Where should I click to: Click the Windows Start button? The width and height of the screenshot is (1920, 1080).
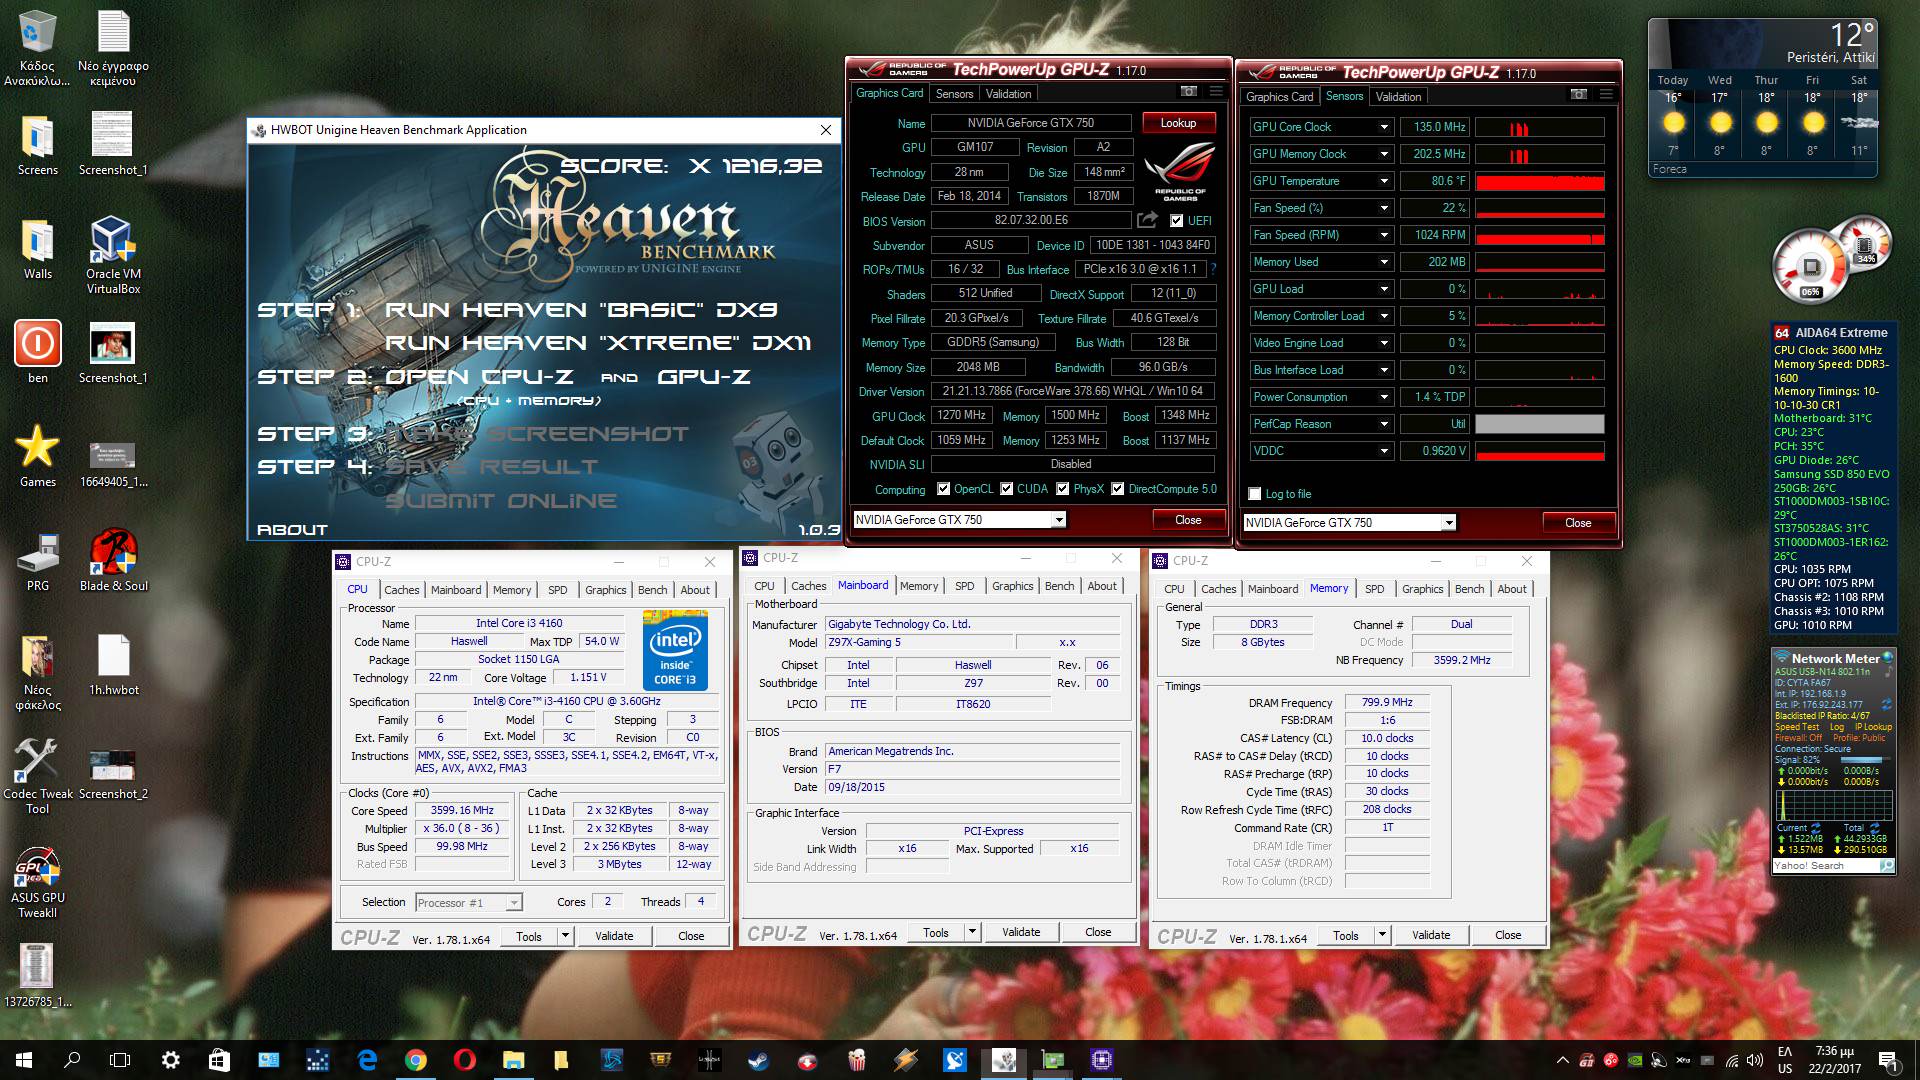tap(24, 1060)
